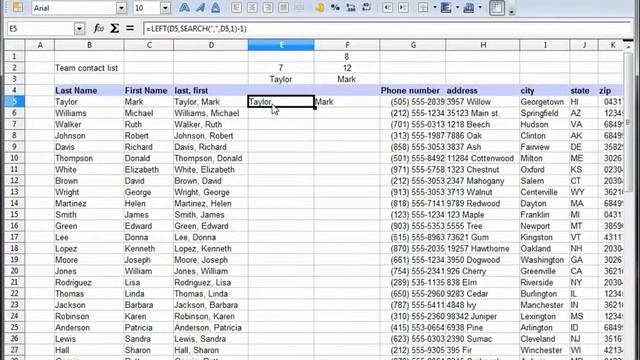Image resolution: width=640 pixels, height=360 pixels.
Task: Open the font size dropdown arrow
Action: click(165, 8)
